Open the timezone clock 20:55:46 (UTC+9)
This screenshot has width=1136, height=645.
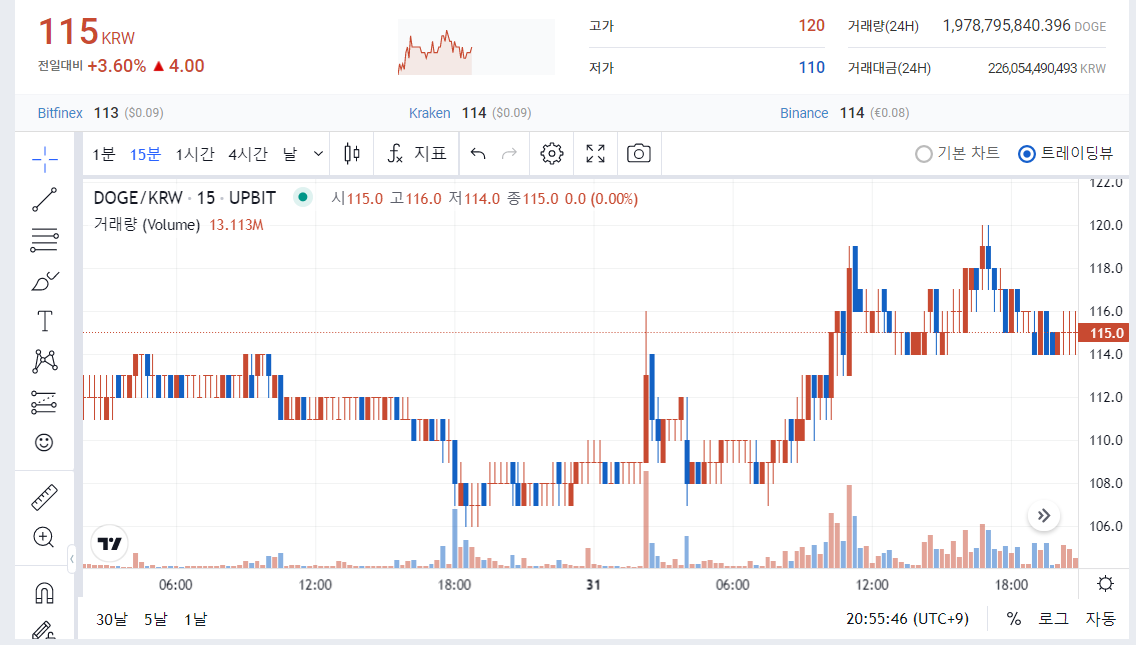point(907,619)
